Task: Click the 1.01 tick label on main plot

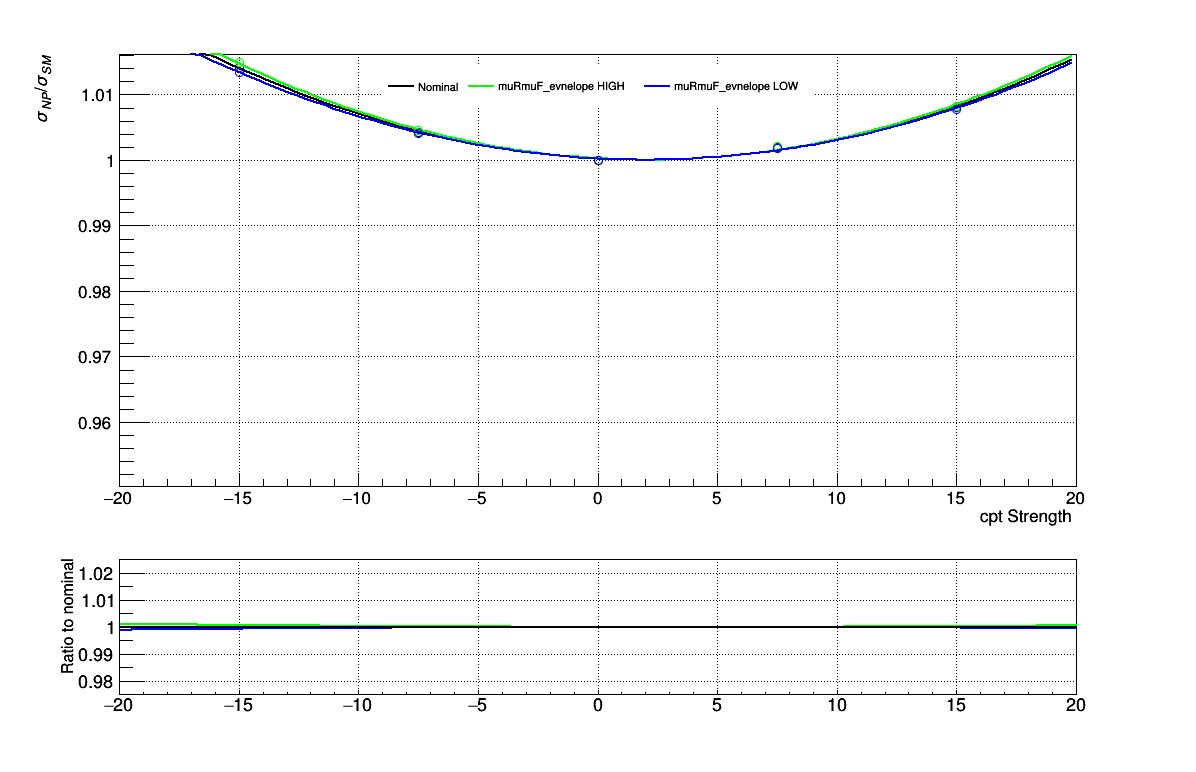Action: [x=97, y=95]
